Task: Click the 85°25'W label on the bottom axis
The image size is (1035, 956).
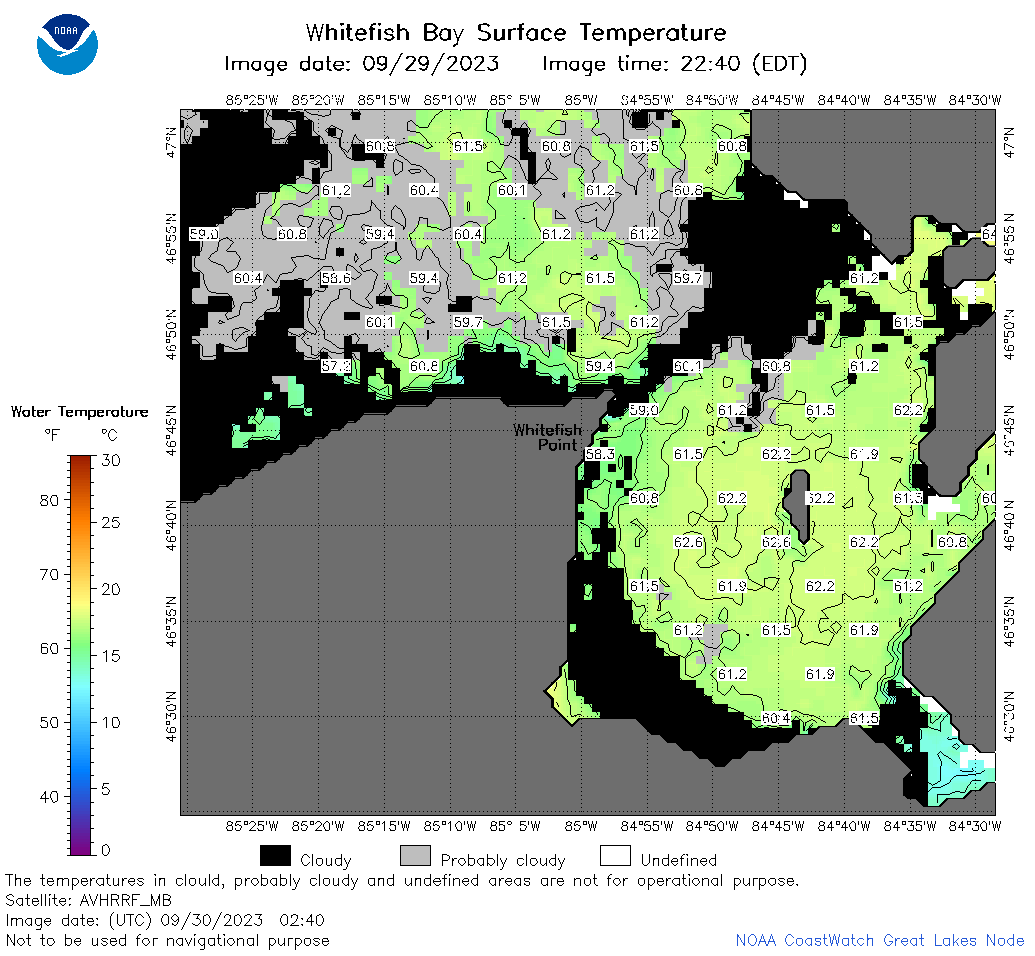Action: point(251,826)
